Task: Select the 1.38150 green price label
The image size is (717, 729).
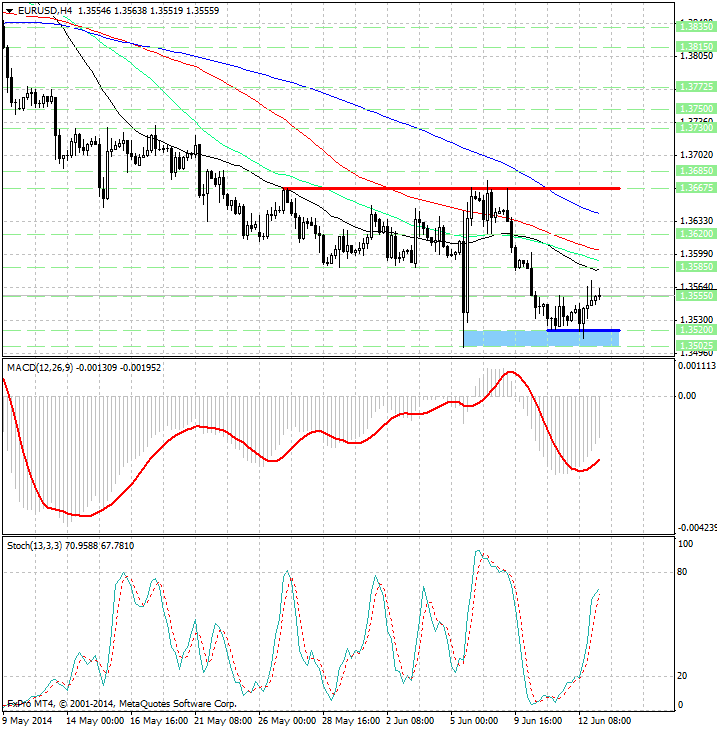Action: (x=696, y=47)
